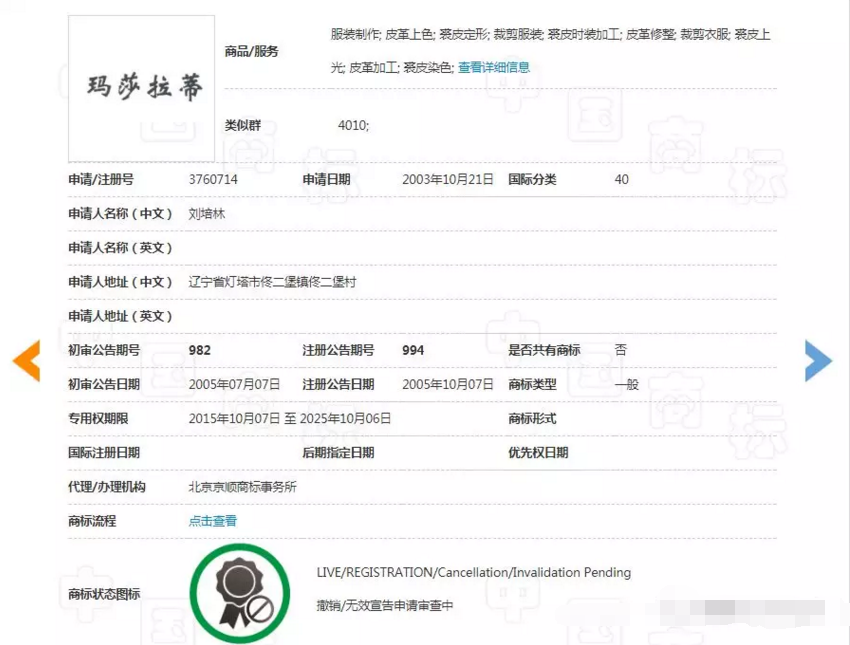This screenshot has height=645, width=850.
Task: Click registration announcement issue number 994
Action: pyautogui.click(x=413, y=350)
